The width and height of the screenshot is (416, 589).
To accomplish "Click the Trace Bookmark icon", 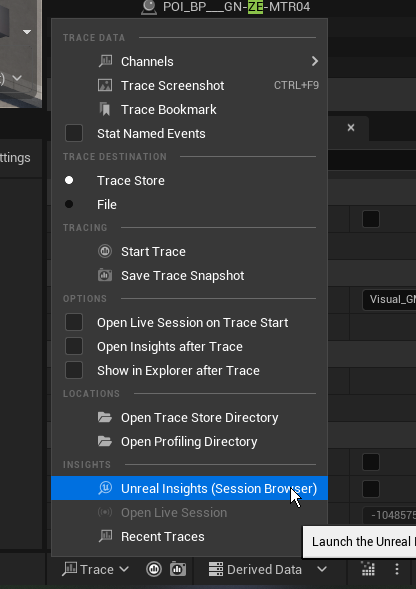I will click(x=105, y=109).
